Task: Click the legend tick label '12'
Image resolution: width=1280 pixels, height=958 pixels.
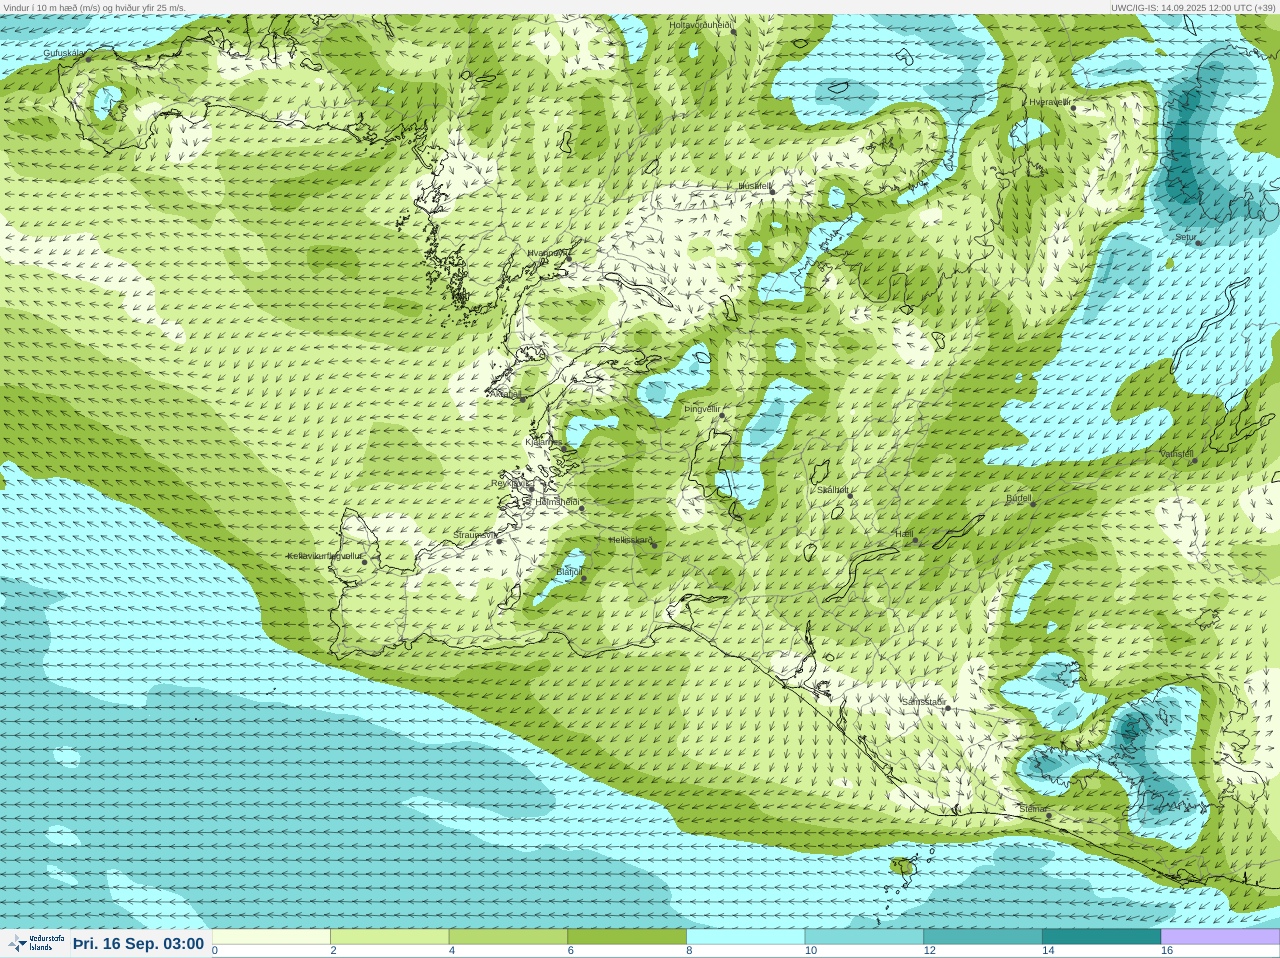Action: (930, 951)
